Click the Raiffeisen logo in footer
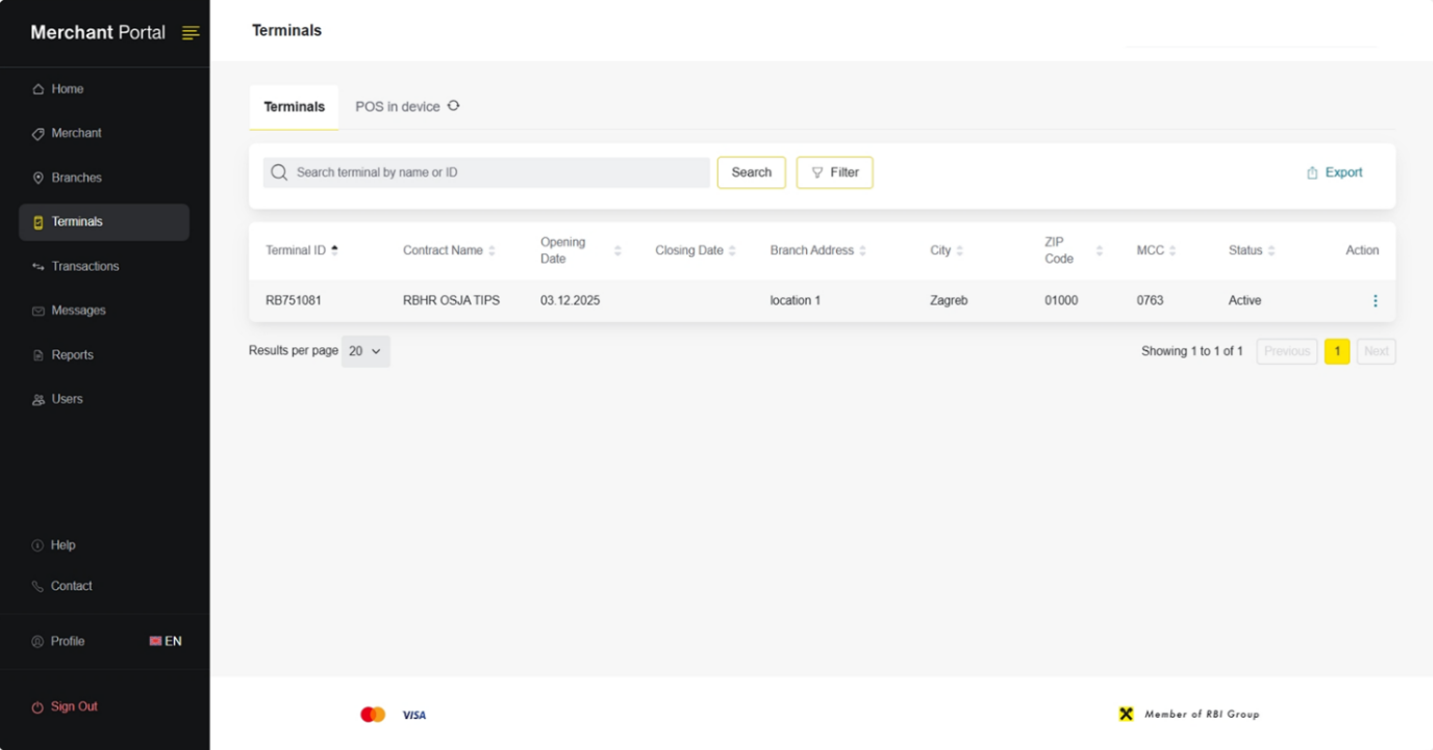 click(1126, 714)
